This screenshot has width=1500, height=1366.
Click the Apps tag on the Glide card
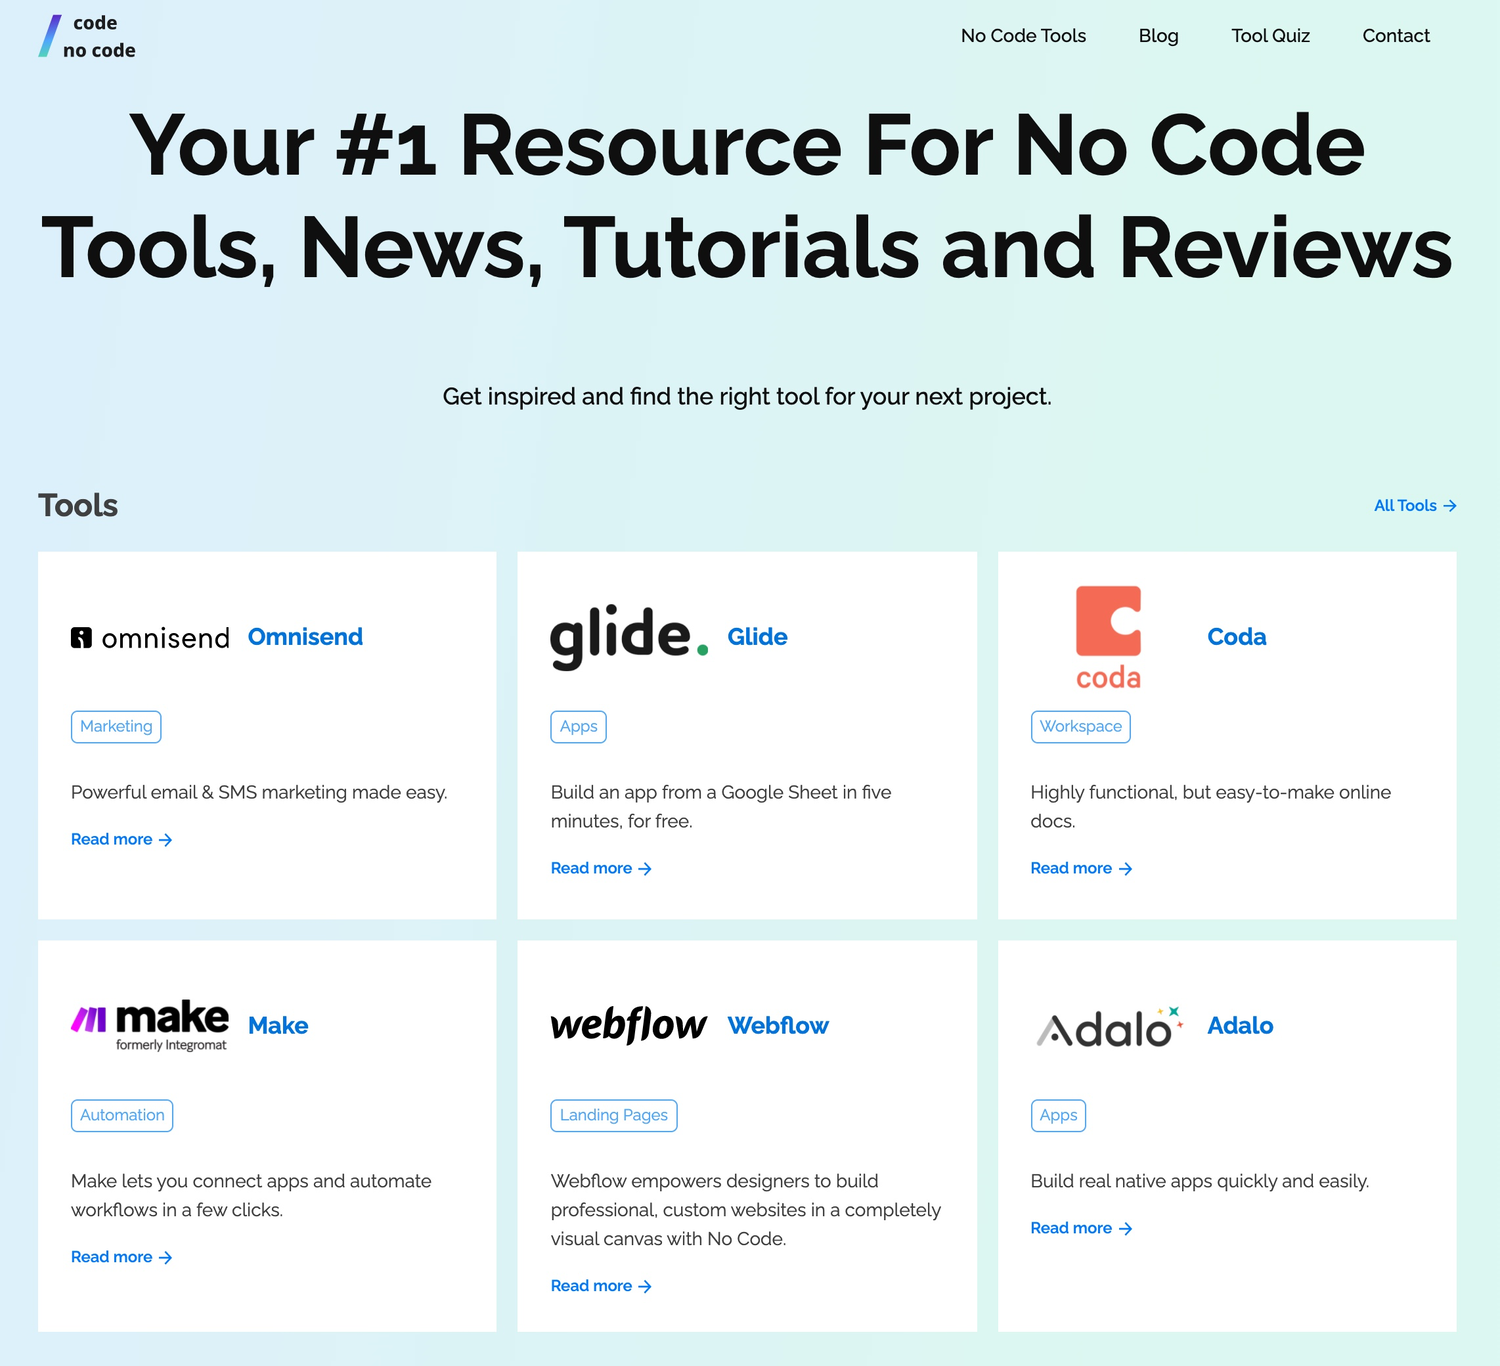578,727
